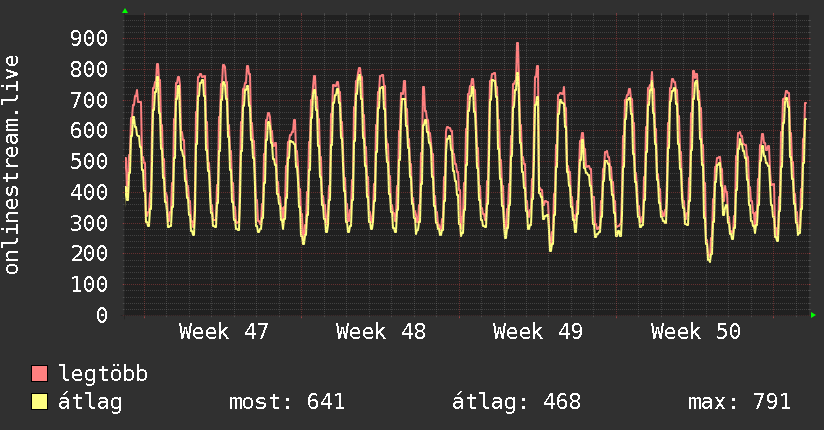This screenshot has width=824, height=430.
Task: Click the tallest pink peak in Week 49
Action: 517,44
